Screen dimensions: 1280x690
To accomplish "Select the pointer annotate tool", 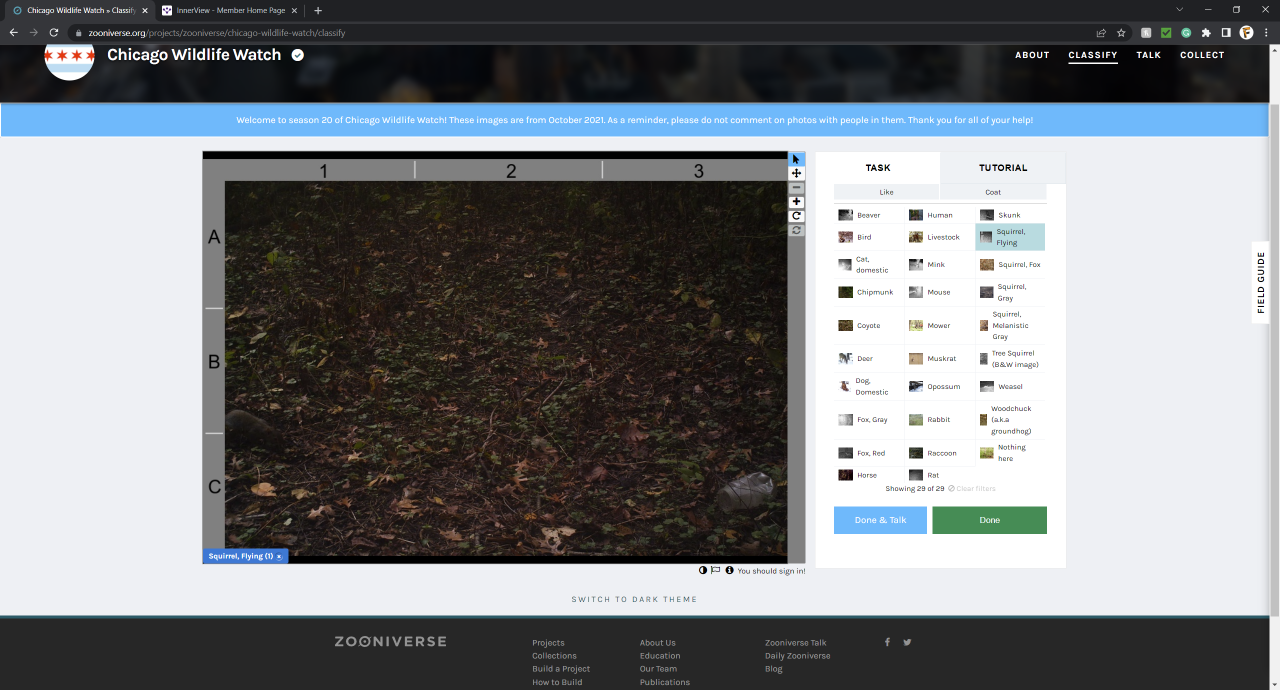I will [797, 159].
